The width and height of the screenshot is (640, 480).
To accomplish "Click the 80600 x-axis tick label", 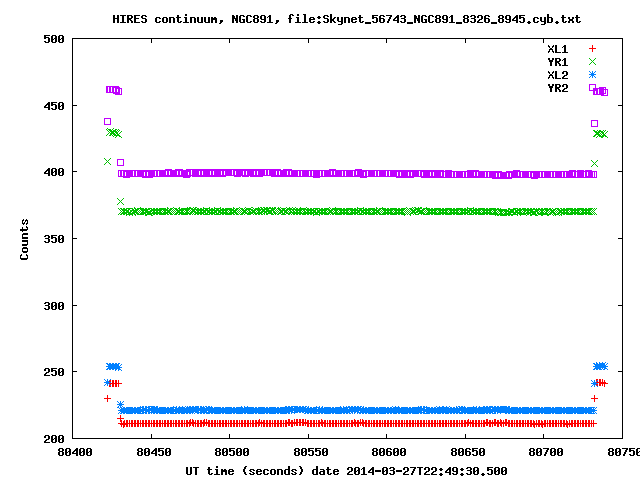I will tap(389, 452).
